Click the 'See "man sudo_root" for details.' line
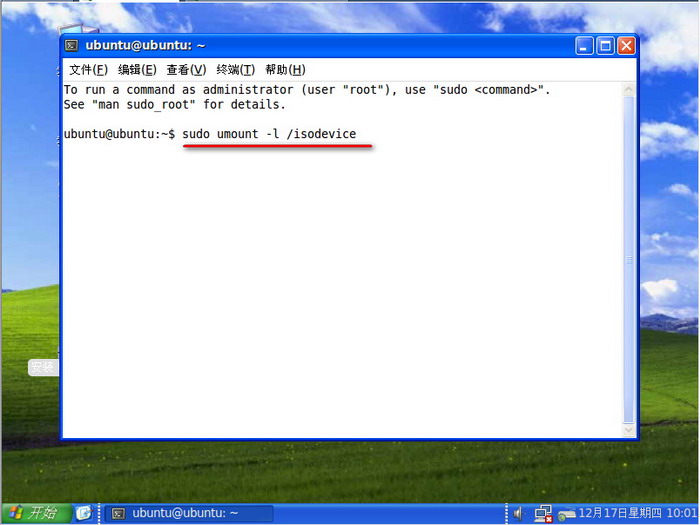 tap(175, 105)
